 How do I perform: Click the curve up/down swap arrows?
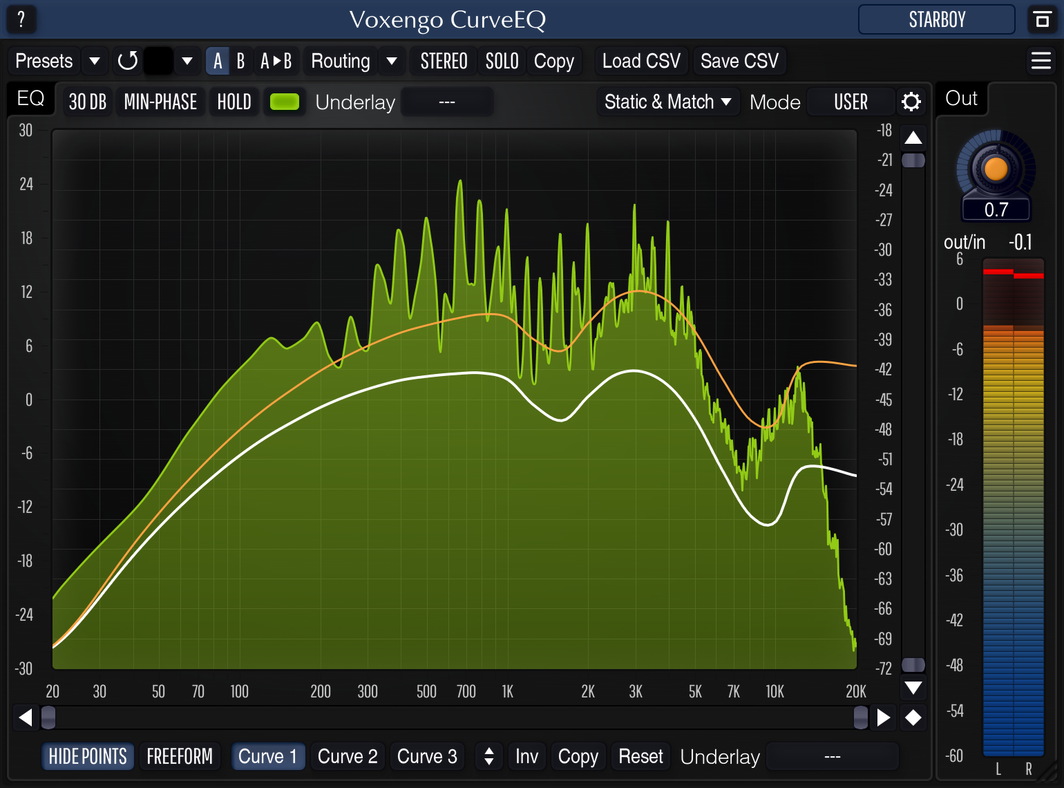489,756
